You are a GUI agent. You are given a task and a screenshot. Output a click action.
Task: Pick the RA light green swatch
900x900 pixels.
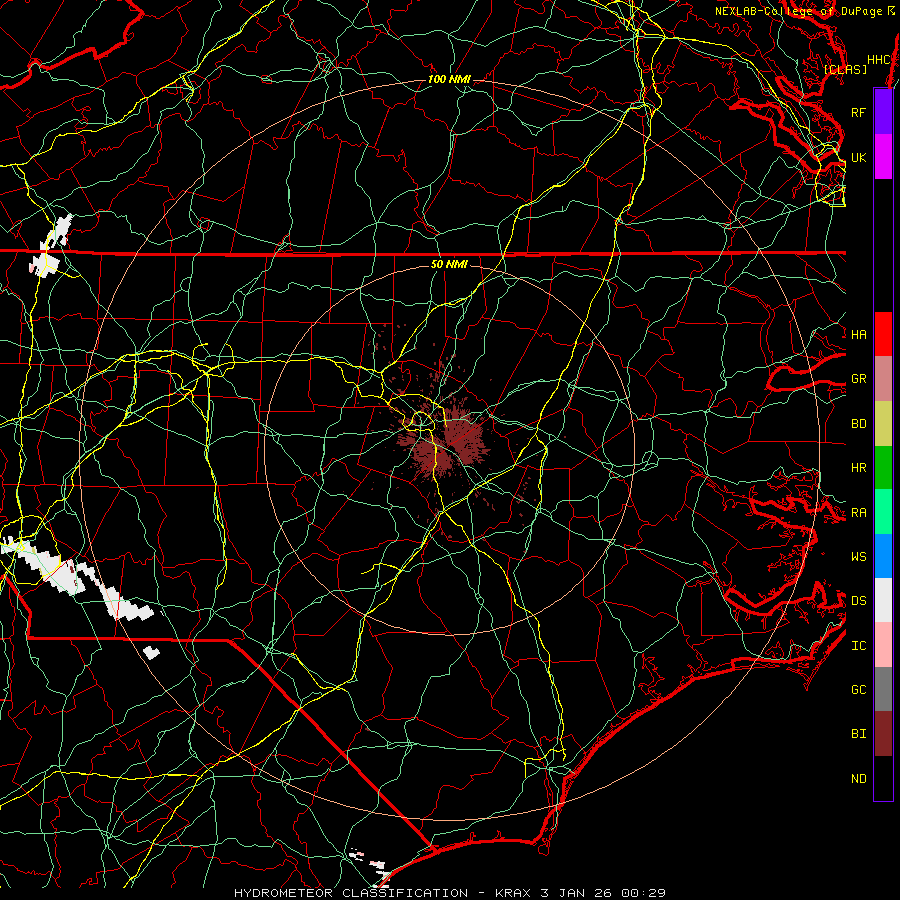(883, 512)
